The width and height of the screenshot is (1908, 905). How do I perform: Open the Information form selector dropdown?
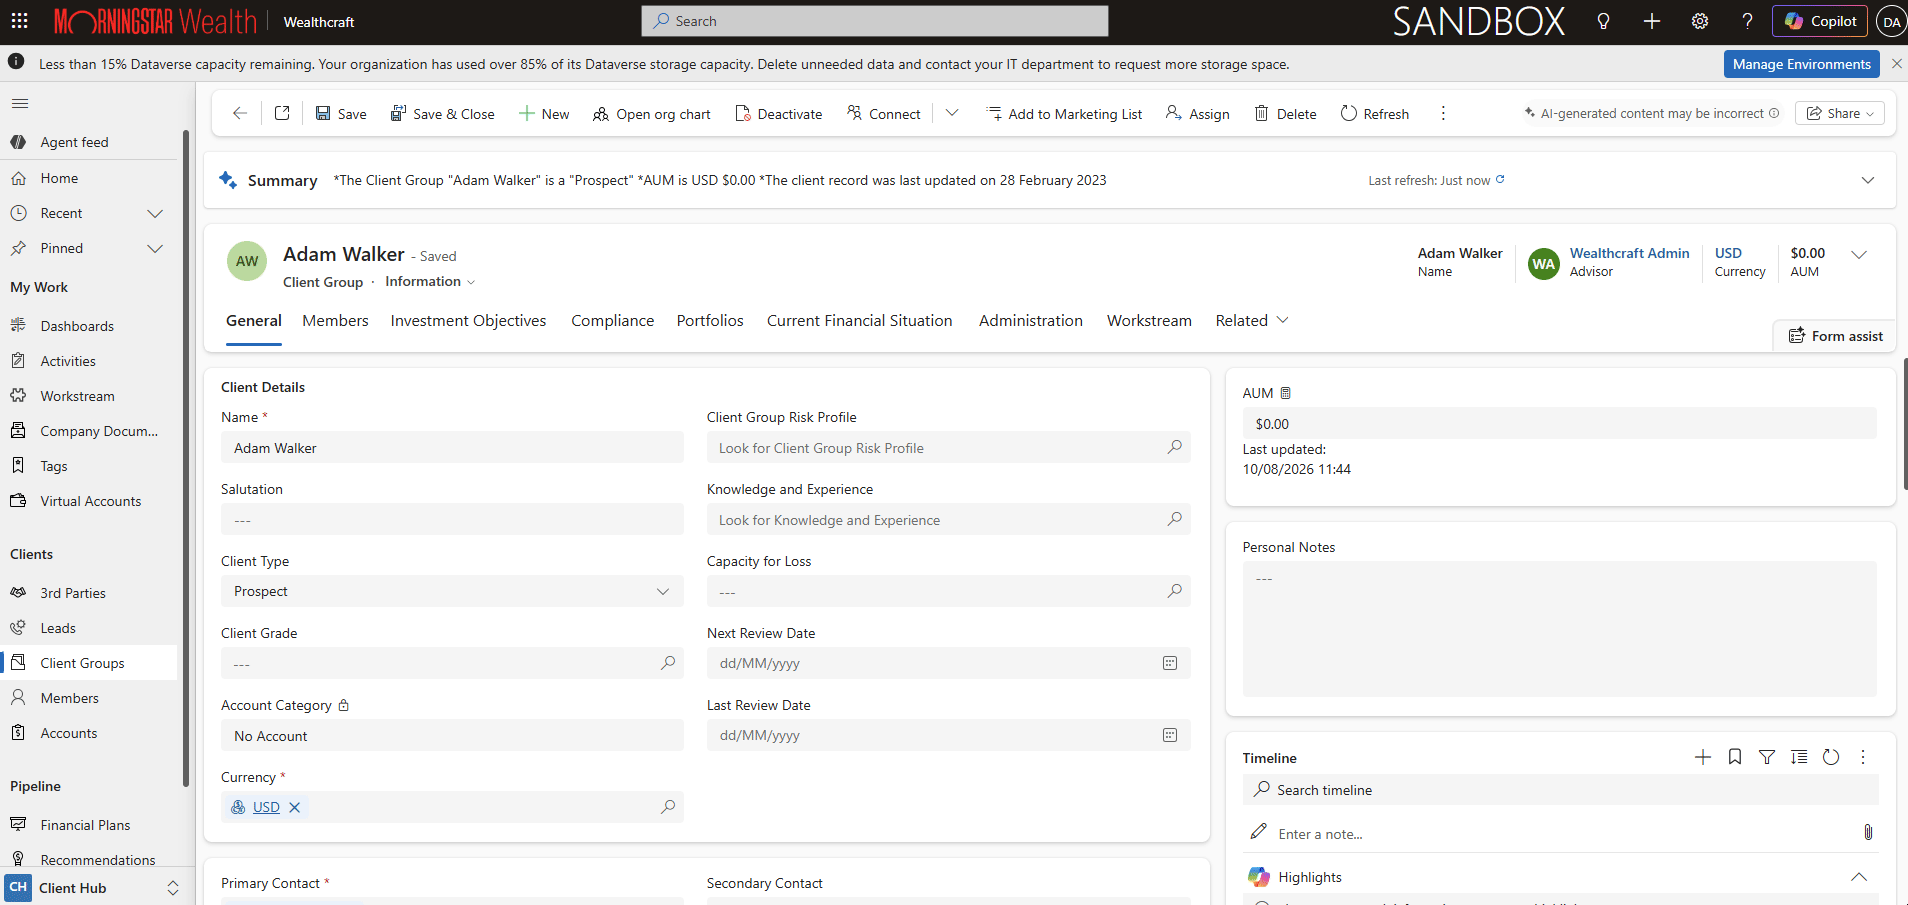pos(431,281)
